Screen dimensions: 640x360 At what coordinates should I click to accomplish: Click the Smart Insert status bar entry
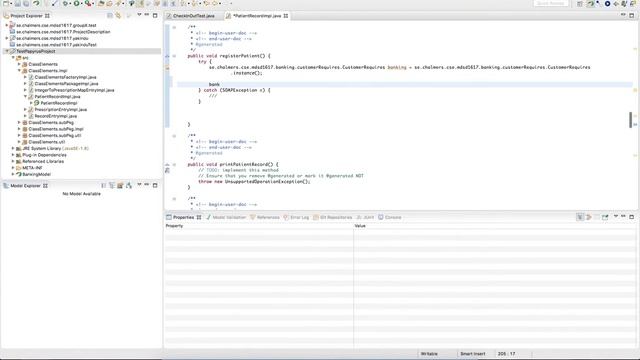[x=473, y=354]
